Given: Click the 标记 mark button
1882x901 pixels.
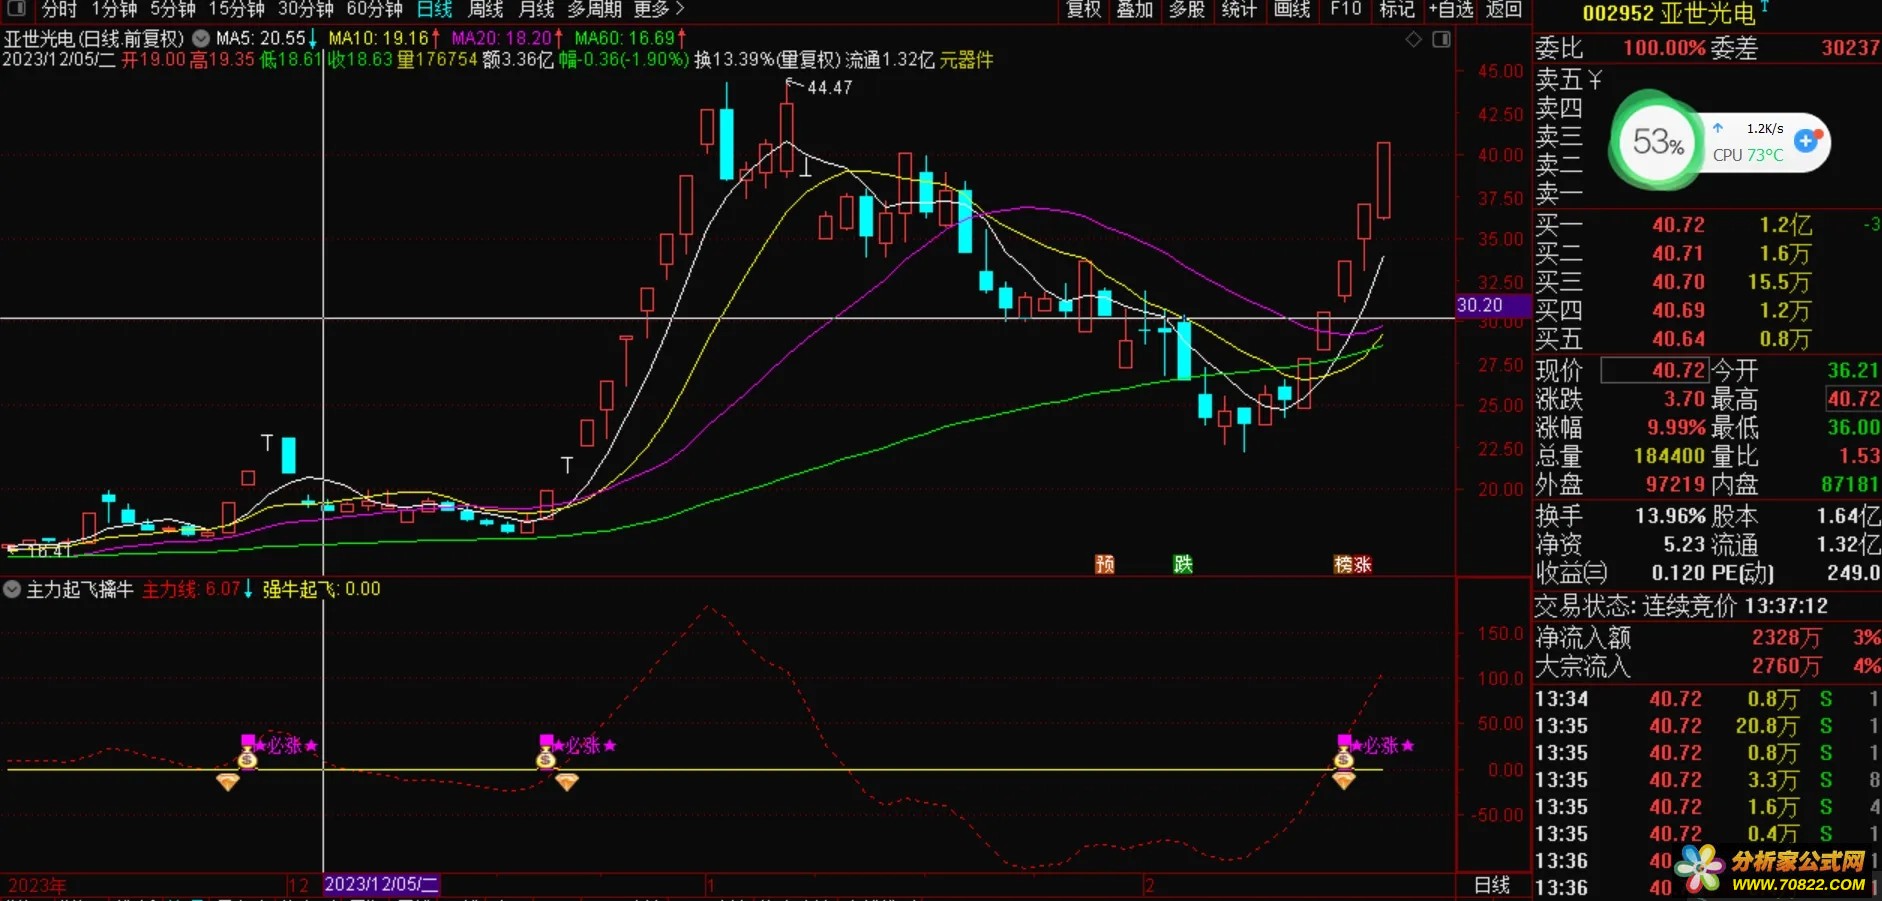Looking at the screenshot, I should tap(1397, 9).
